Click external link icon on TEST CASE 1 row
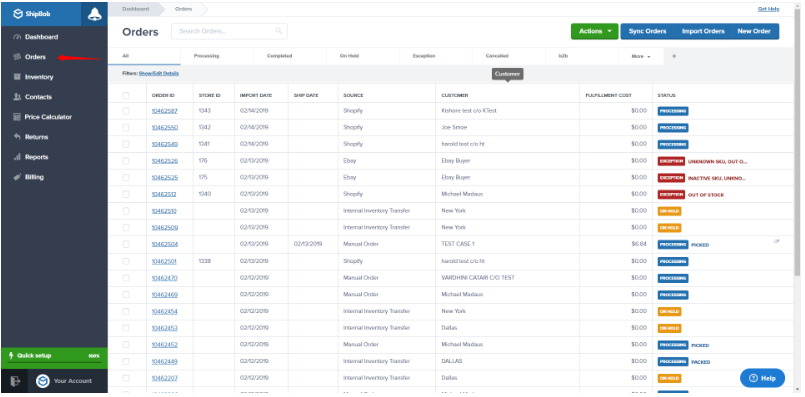805x397 pixels. (777, 241)
